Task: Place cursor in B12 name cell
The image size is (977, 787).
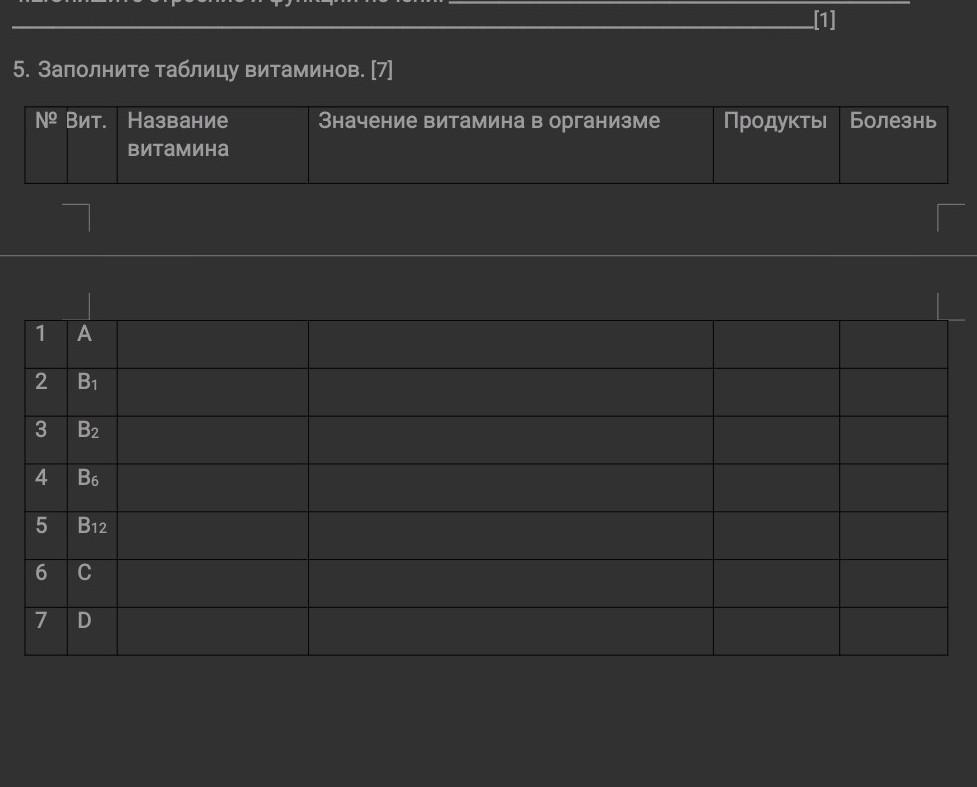Action: click(212, 535)
